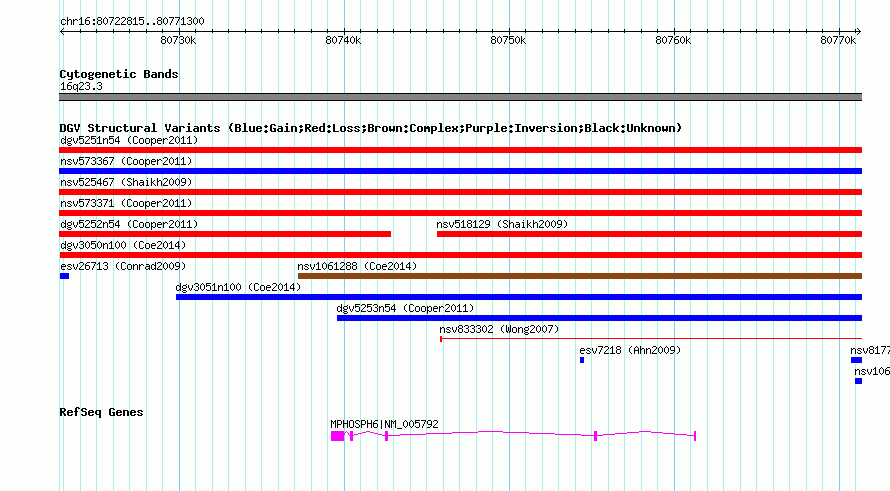Screen dimensions: 890x491
Task: Open the dgv5251n54 (Cooper2011) label
Action: coord(129,140)
